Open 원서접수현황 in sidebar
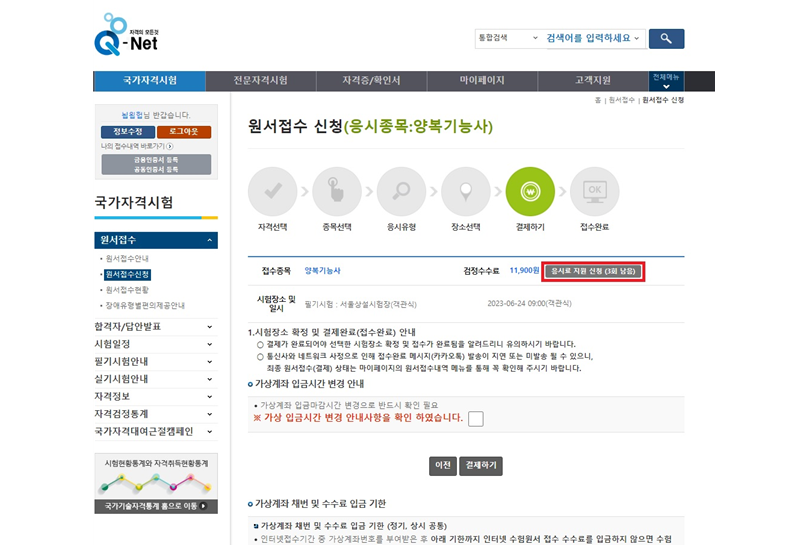Viewport: 808px width, 545px height. [127, 290]
